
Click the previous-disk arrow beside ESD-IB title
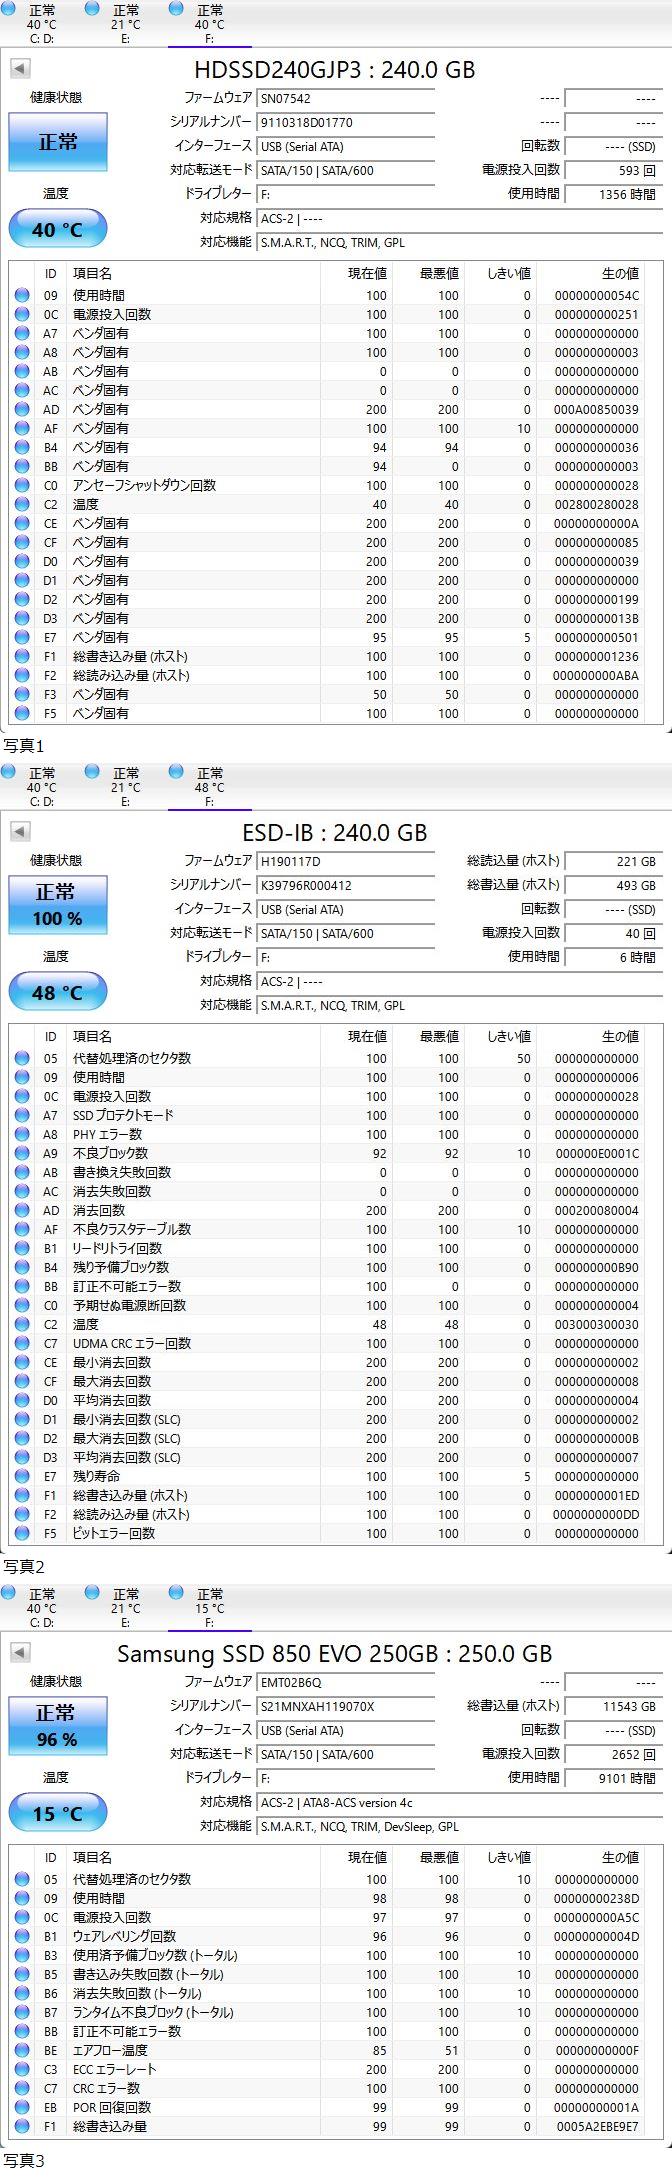pyautogui.click(x=20, y=832)
